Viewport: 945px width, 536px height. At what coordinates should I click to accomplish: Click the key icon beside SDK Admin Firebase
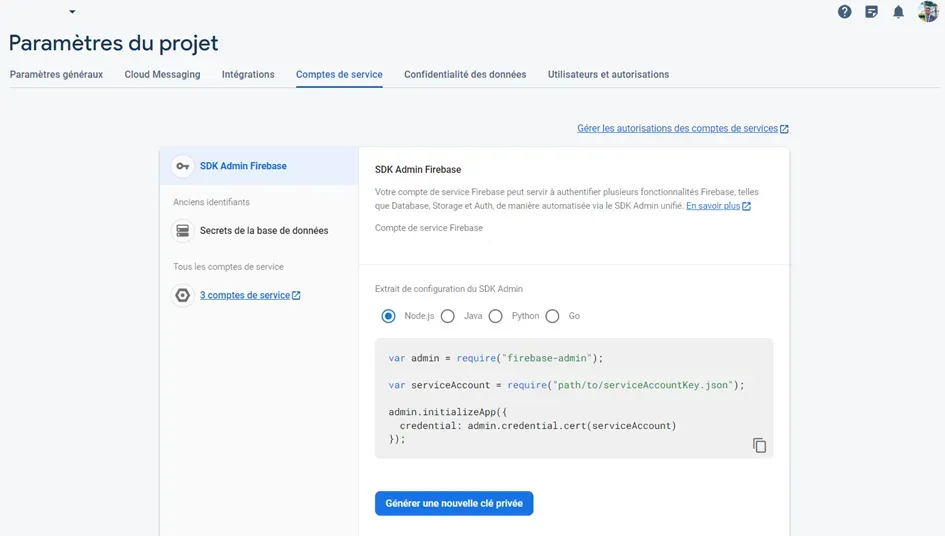point(183,166)
